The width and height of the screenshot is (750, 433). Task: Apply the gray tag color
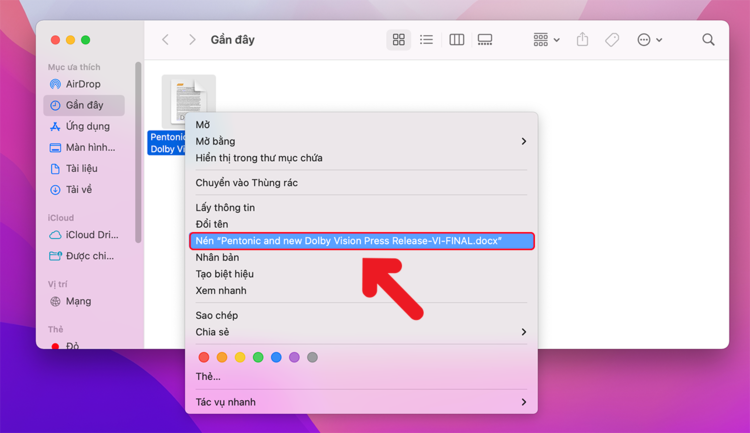(312, 357)
